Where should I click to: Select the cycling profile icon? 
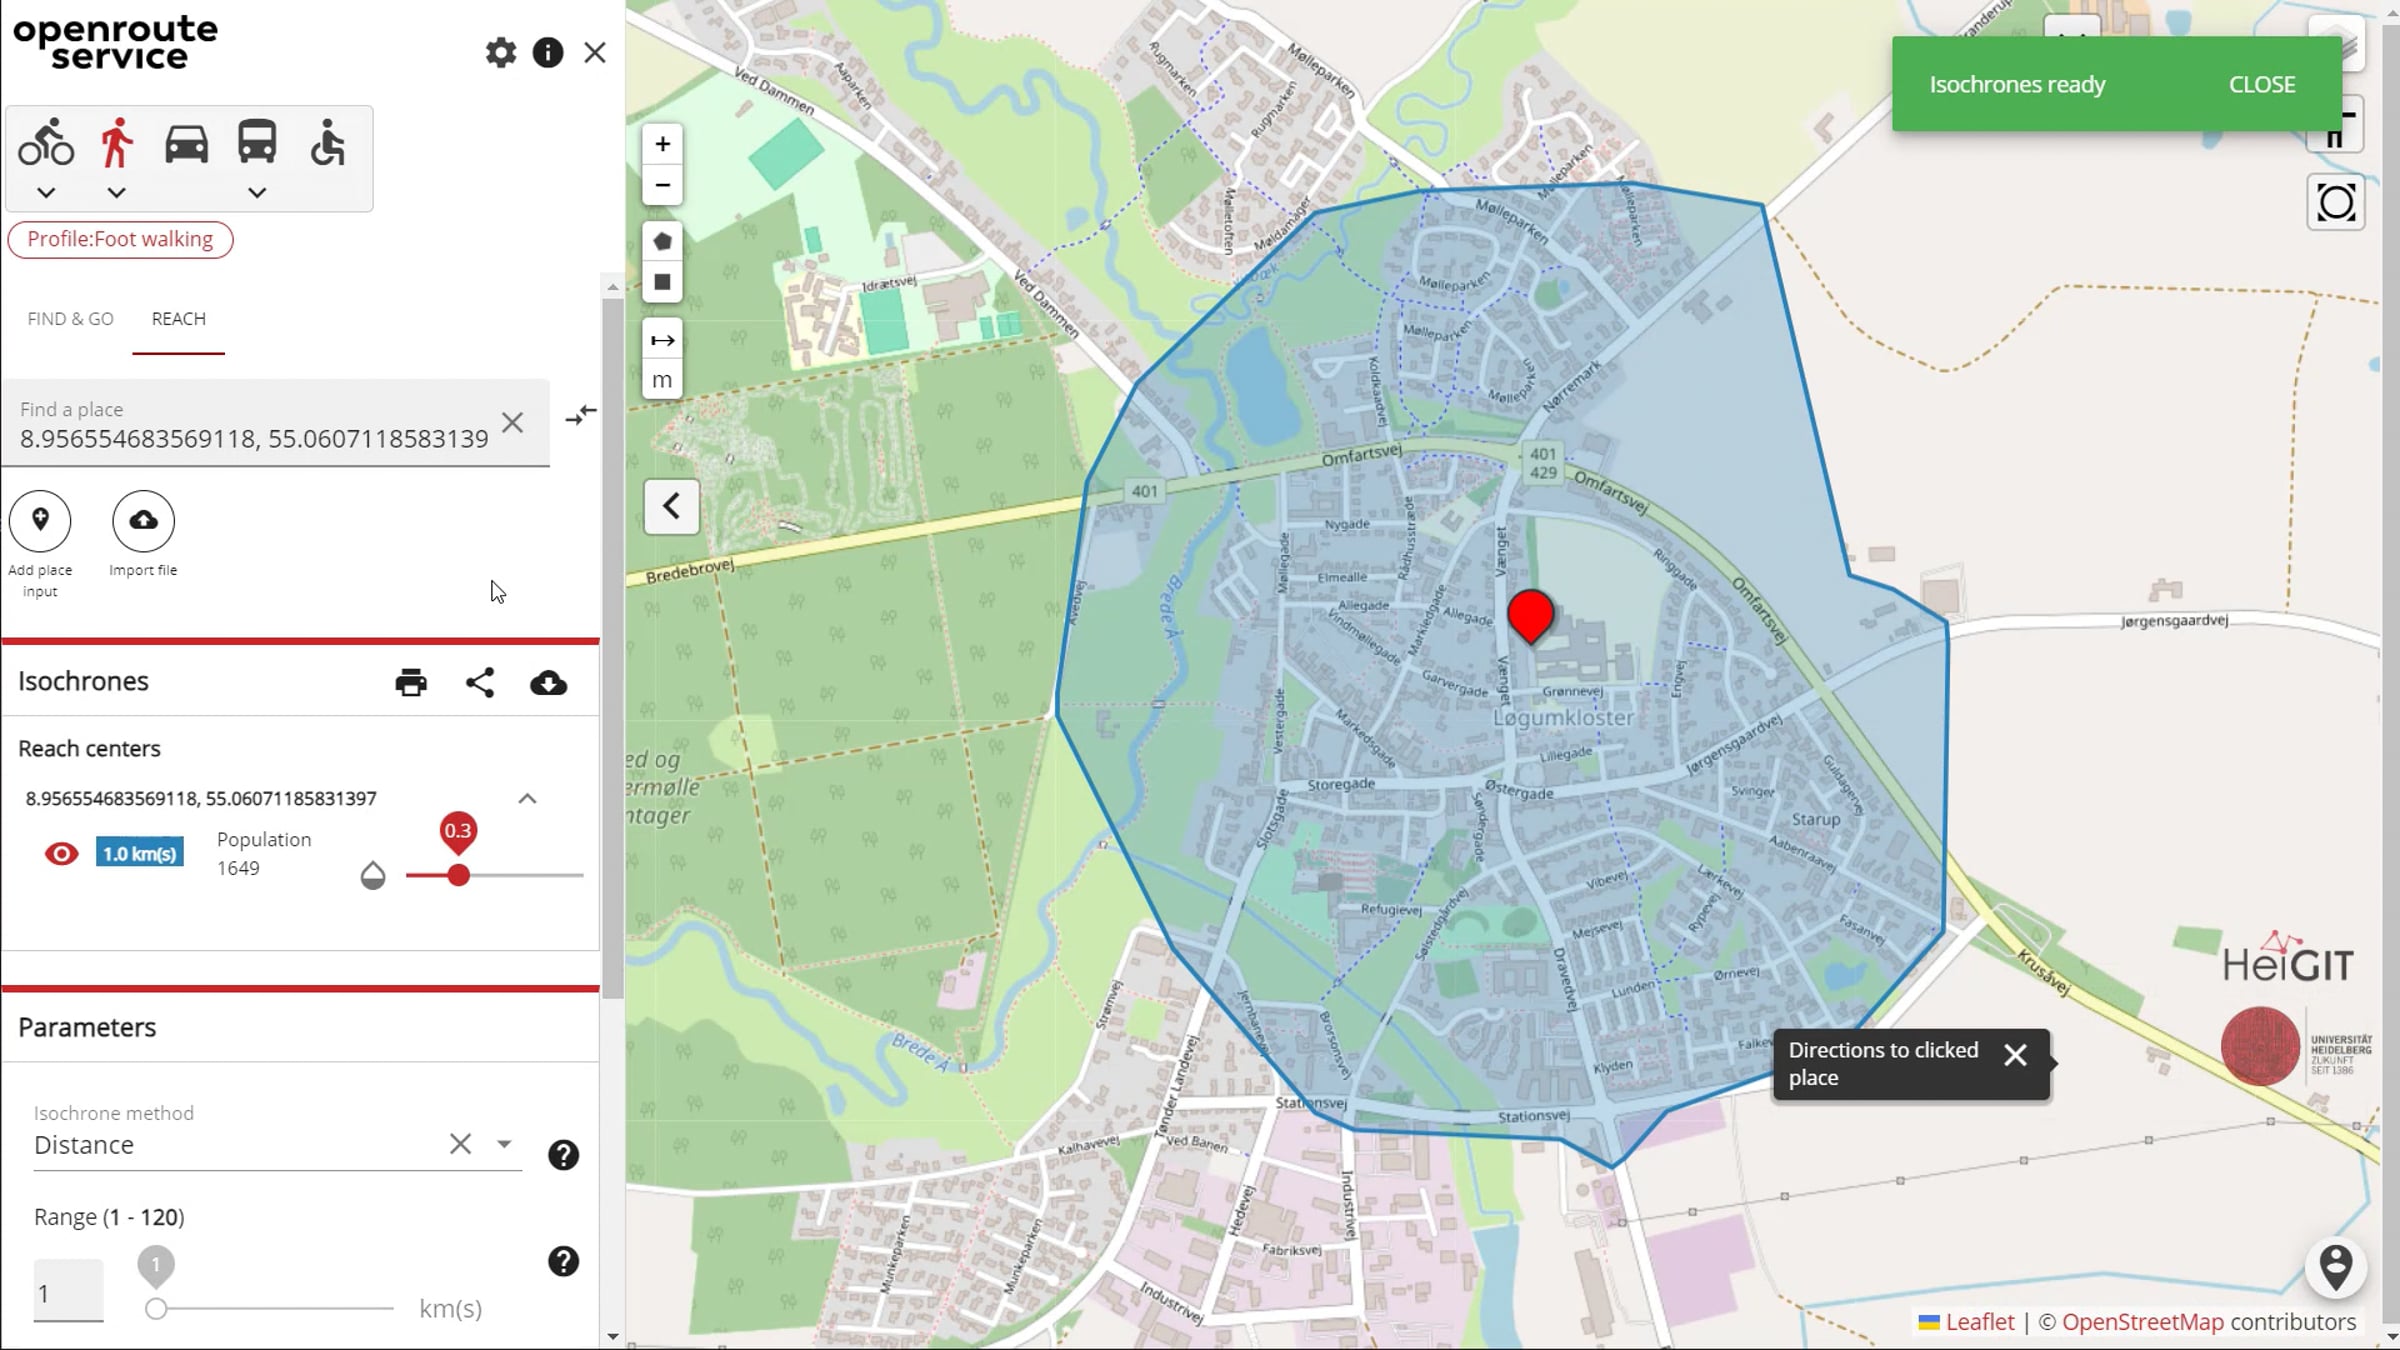46,143
